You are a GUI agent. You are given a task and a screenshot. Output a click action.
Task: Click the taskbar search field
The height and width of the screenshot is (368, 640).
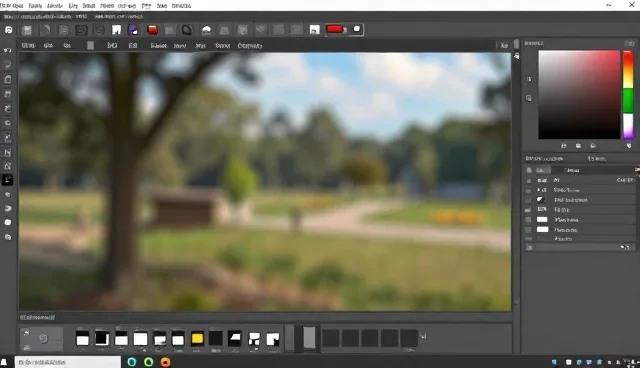click(68, 362)
